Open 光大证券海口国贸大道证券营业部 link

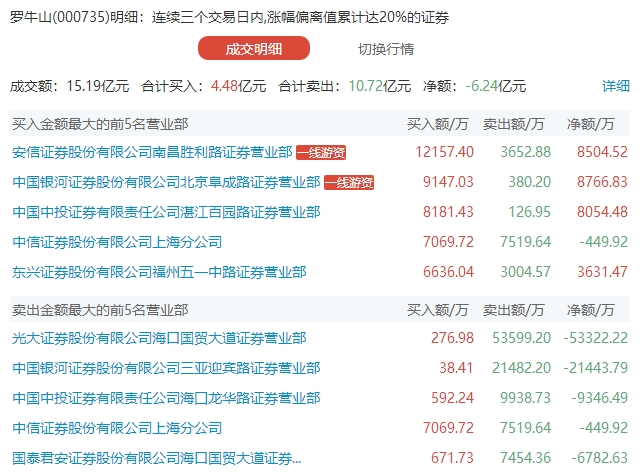point(159,338)
